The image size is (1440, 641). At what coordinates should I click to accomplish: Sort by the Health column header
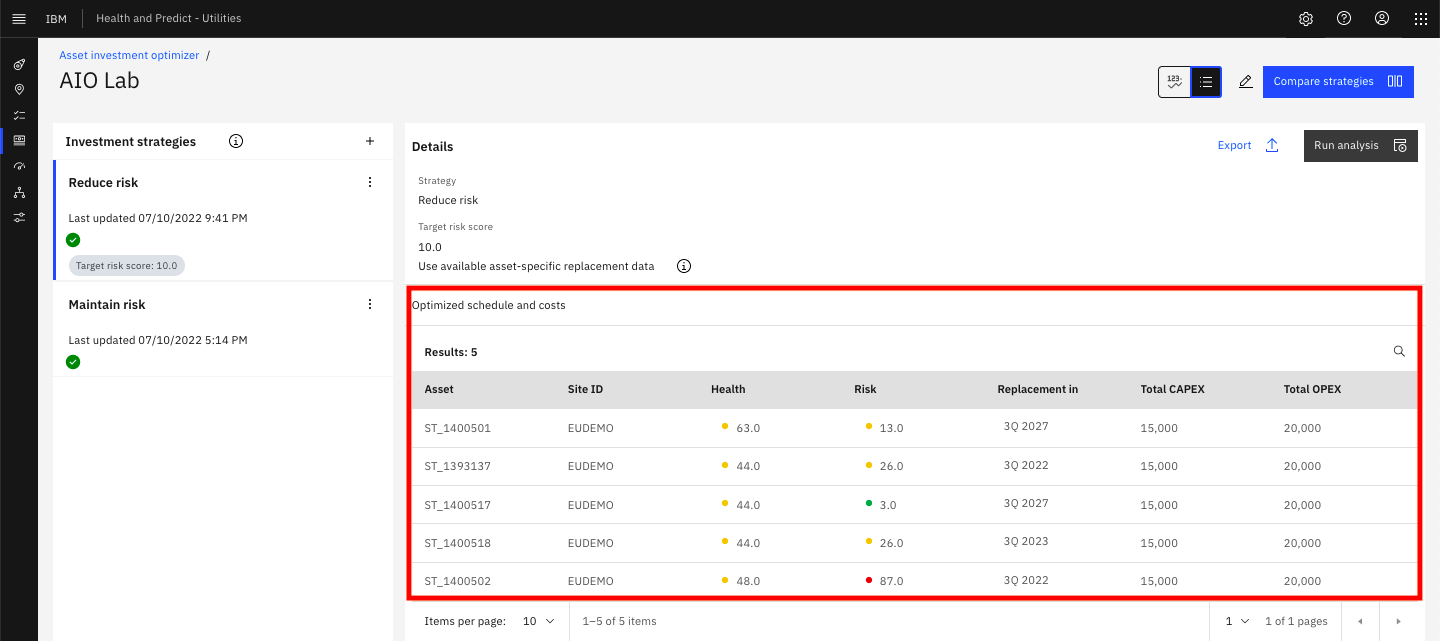pyautogui.click(x=728, y=390)
